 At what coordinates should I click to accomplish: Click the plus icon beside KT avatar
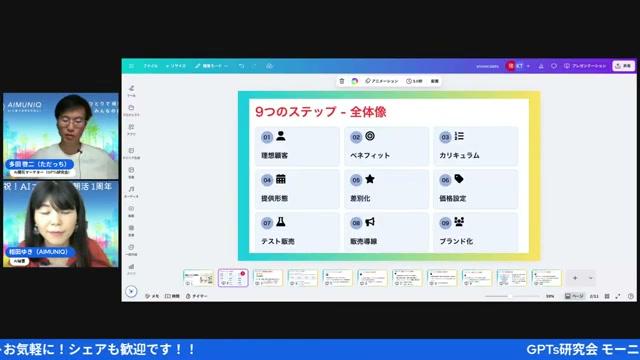point(528,66)
